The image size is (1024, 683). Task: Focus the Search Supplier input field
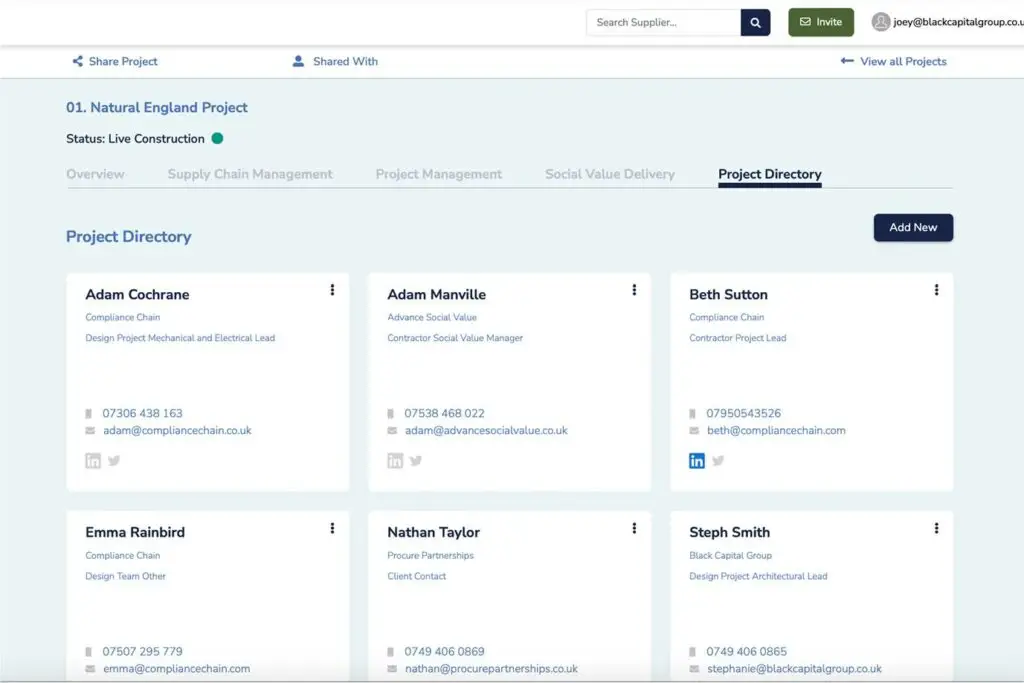664,22
